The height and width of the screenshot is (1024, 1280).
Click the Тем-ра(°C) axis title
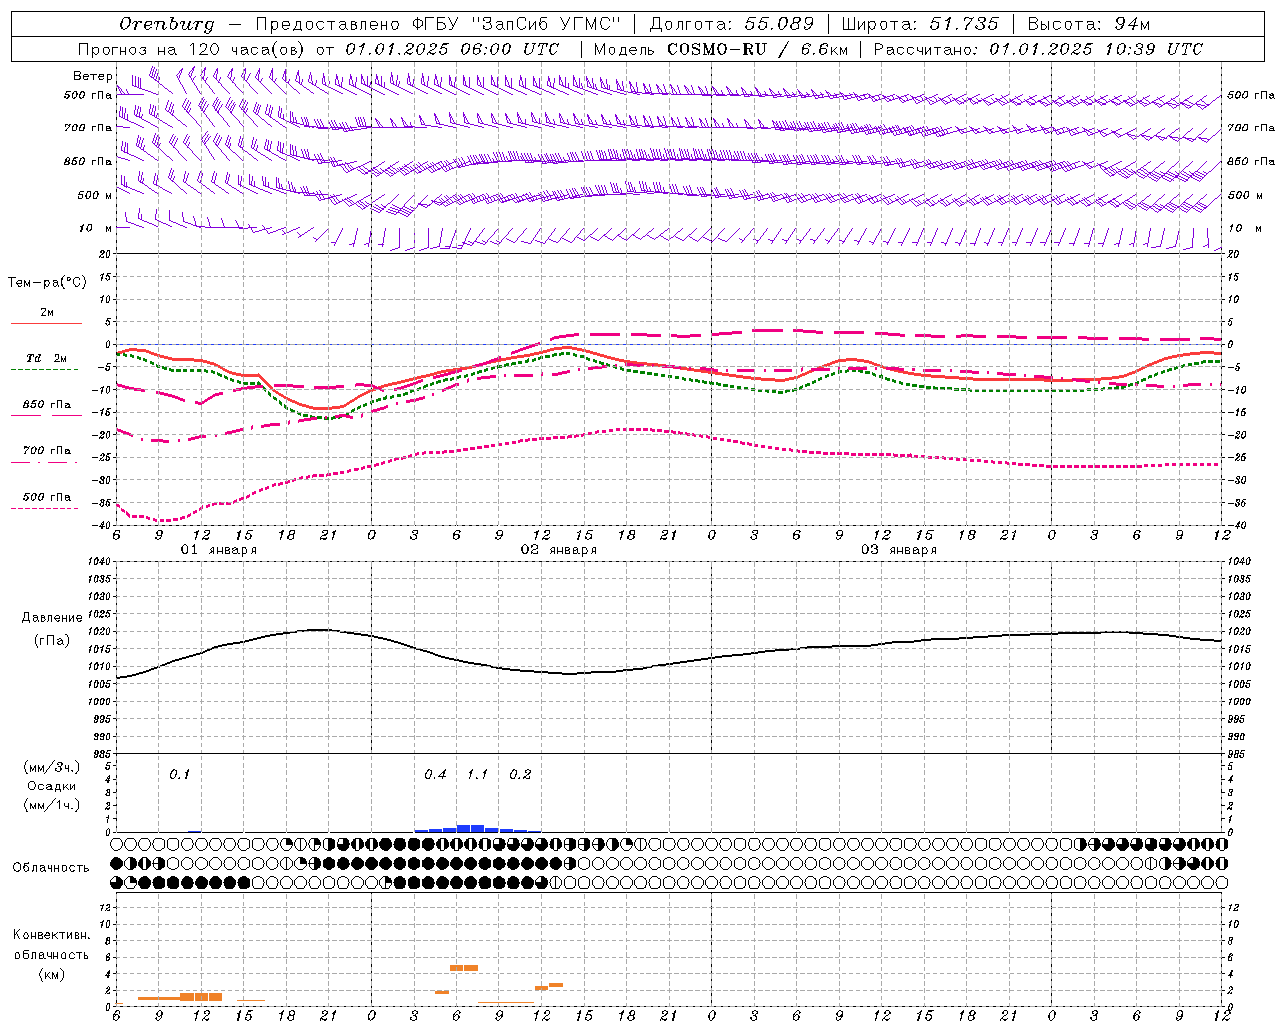[x=47, y=283]
